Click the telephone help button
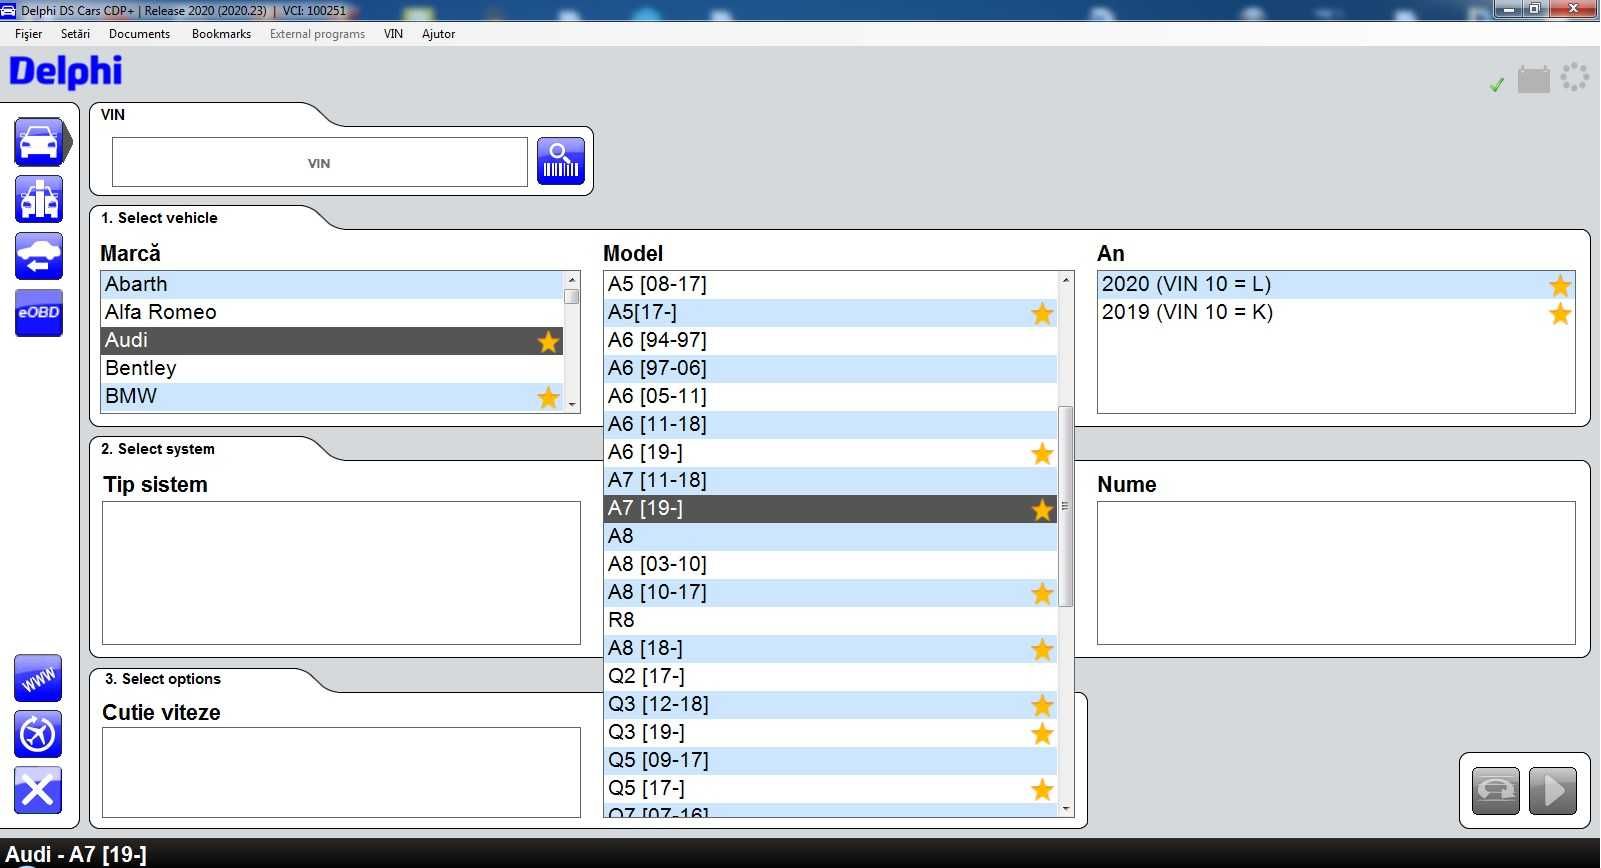This screenshot has width=1601, height=868. click(1496, 791)
